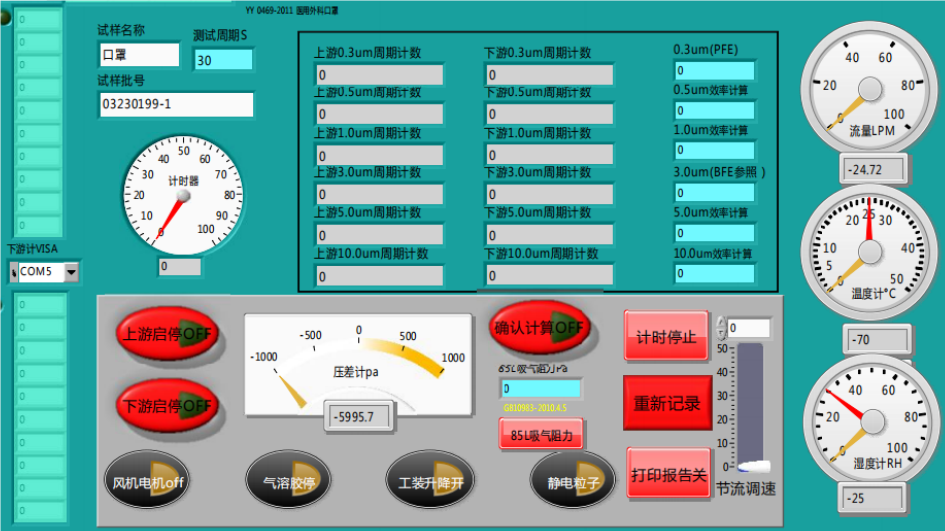
Task: Click the 85L吸气阻力 button
Action: 541,435
